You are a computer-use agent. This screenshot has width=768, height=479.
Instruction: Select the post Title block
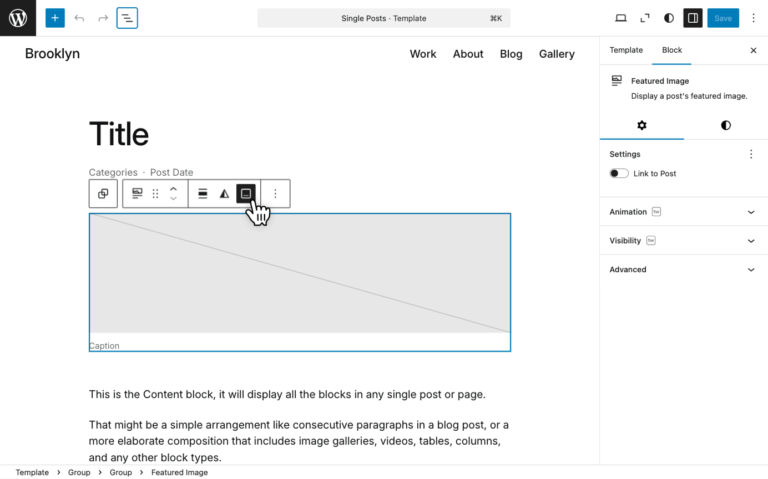119,134
